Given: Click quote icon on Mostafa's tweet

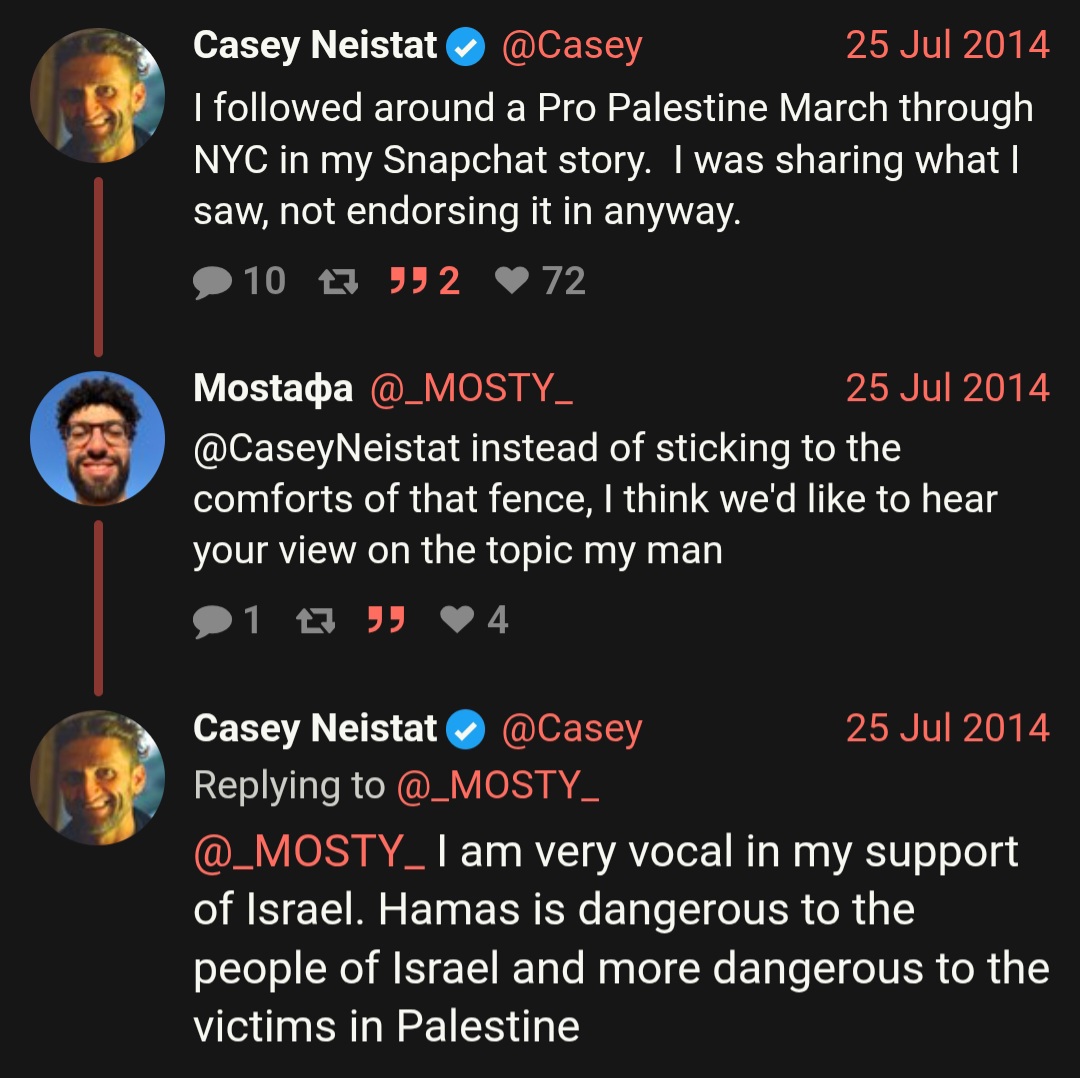Looking at the screenshot, I should pos(386,619).
